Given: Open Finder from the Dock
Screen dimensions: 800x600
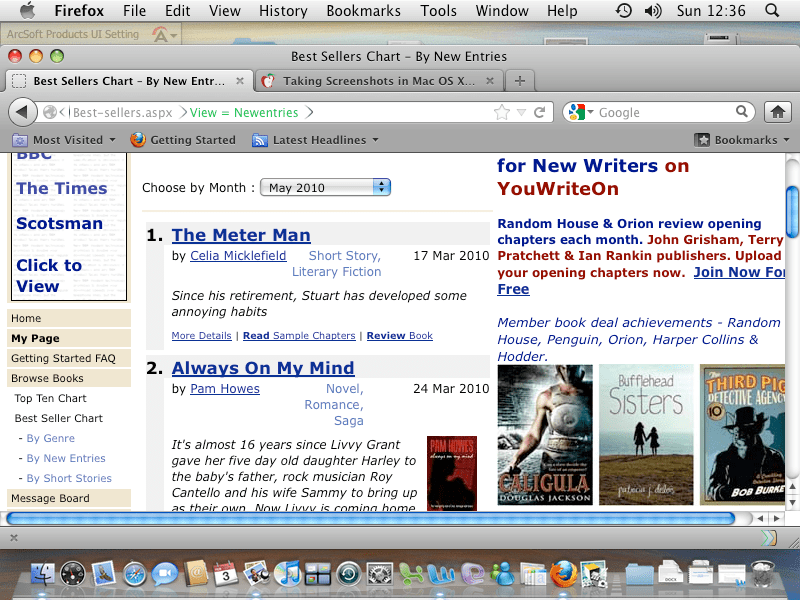Looking at the screenshot, I should coord(43,573).
